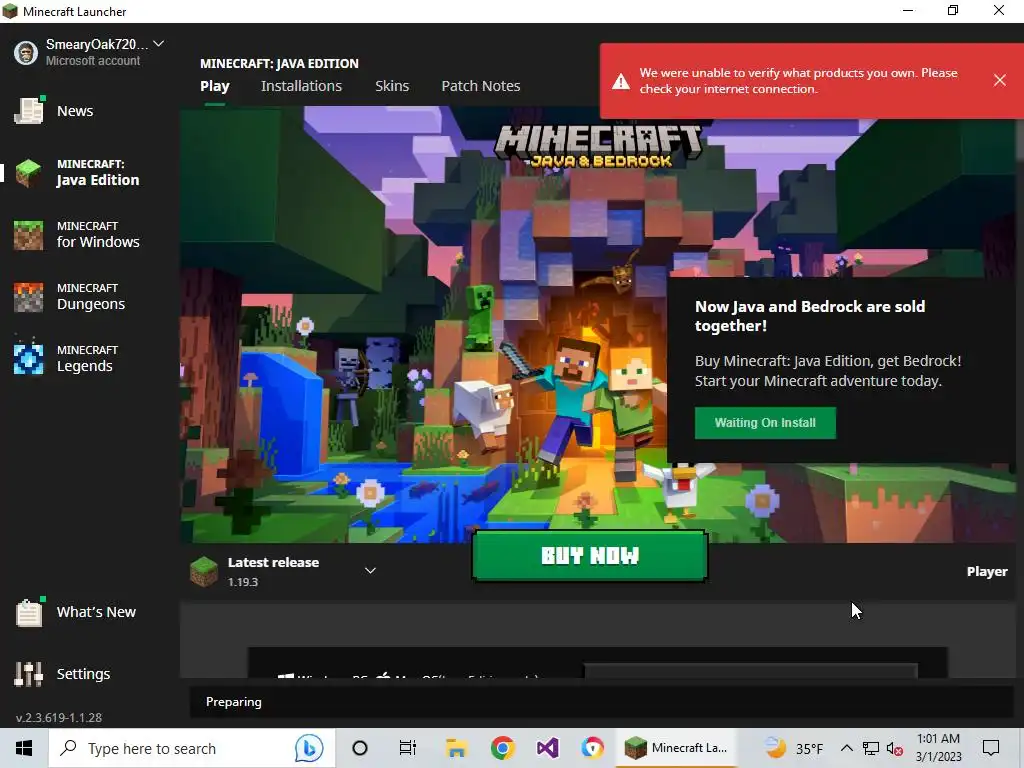Open Visual Studio from taskbar
1024x768 pixels.
click(547, 748)
